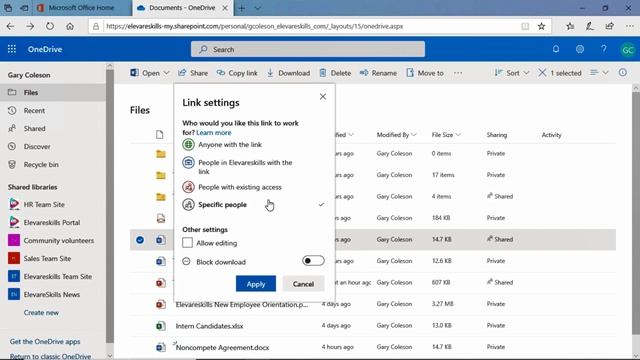Click the Learn more link
Screen dimensions: 640x360
tap(213, 133)
